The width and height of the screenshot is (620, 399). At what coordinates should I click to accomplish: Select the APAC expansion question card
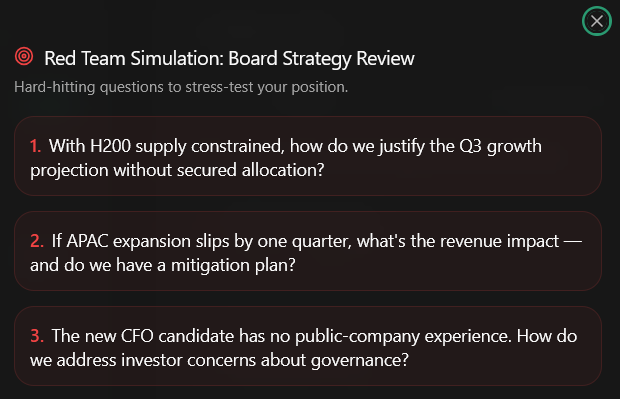coord(308,251)
